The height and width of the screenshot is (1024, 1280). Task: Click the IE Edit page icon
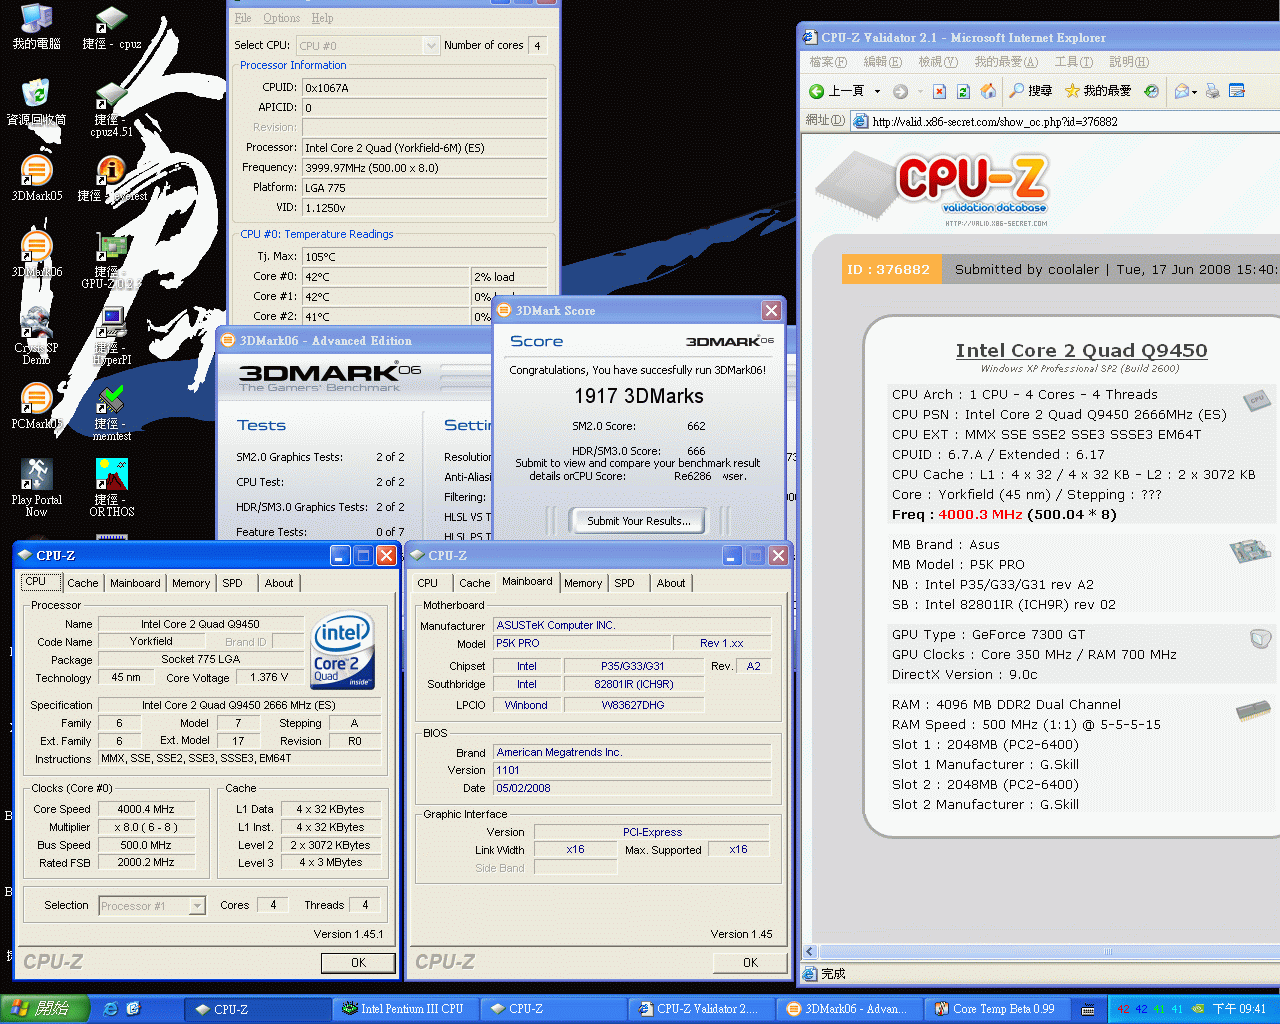(x=1237, y=91)
